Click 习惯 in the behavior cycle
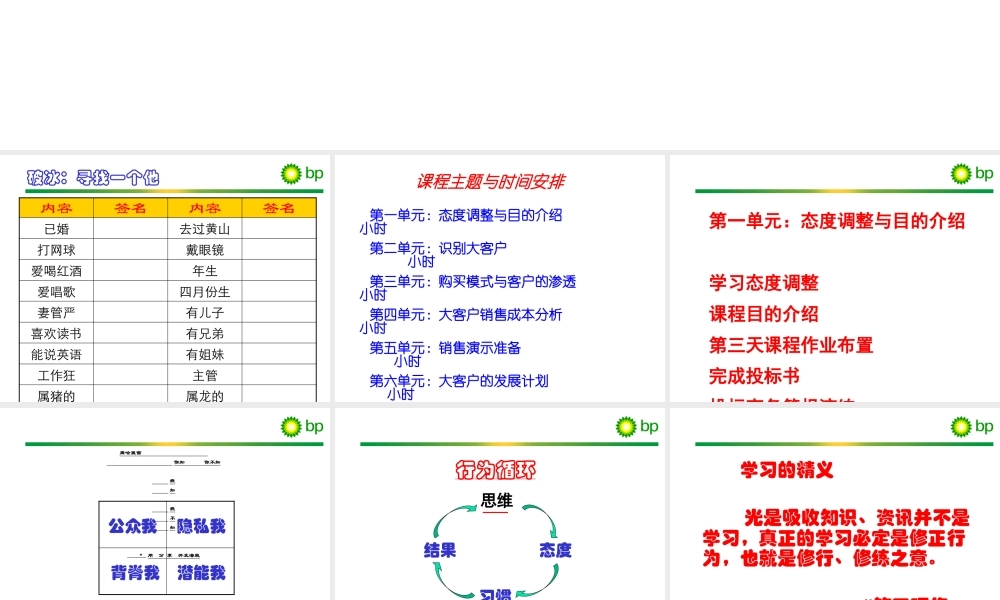Image resolution: width=1000 pixels, height=600 pixels. 496,595
